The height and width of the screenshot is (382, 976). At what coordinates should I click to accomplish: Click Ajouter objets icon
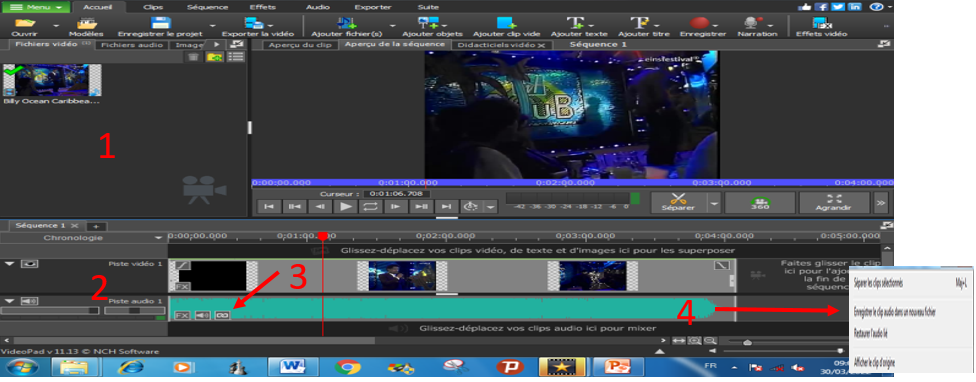tap(428, 23)
